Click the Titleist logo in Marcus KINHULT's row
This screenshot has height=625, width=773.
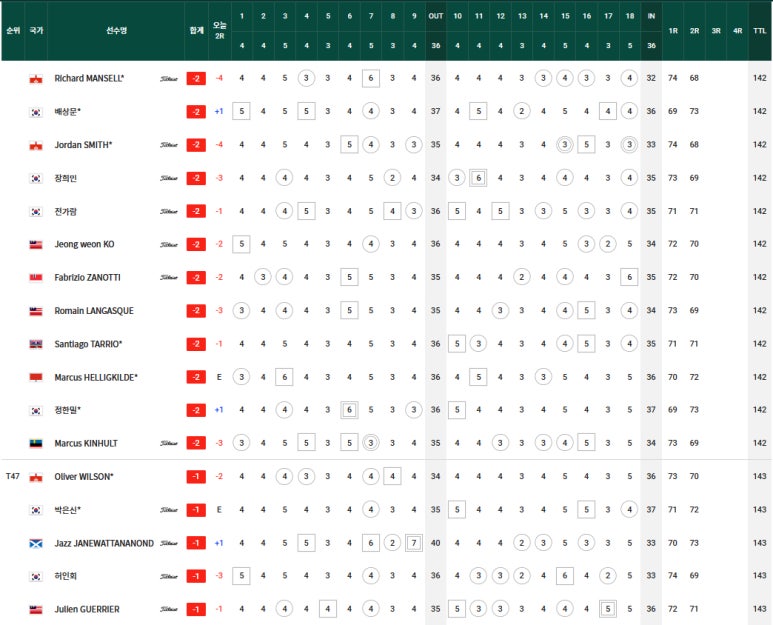pos(169,443)
